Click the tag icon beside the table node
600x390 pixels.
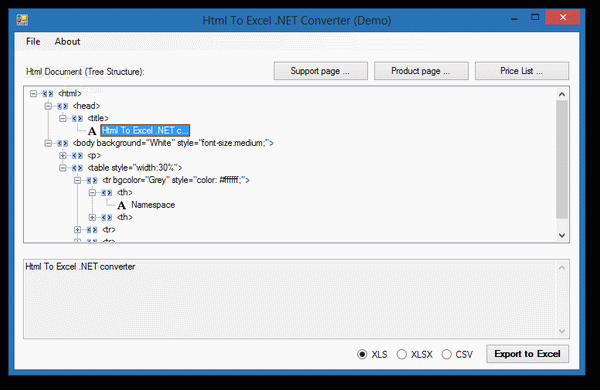77,168
